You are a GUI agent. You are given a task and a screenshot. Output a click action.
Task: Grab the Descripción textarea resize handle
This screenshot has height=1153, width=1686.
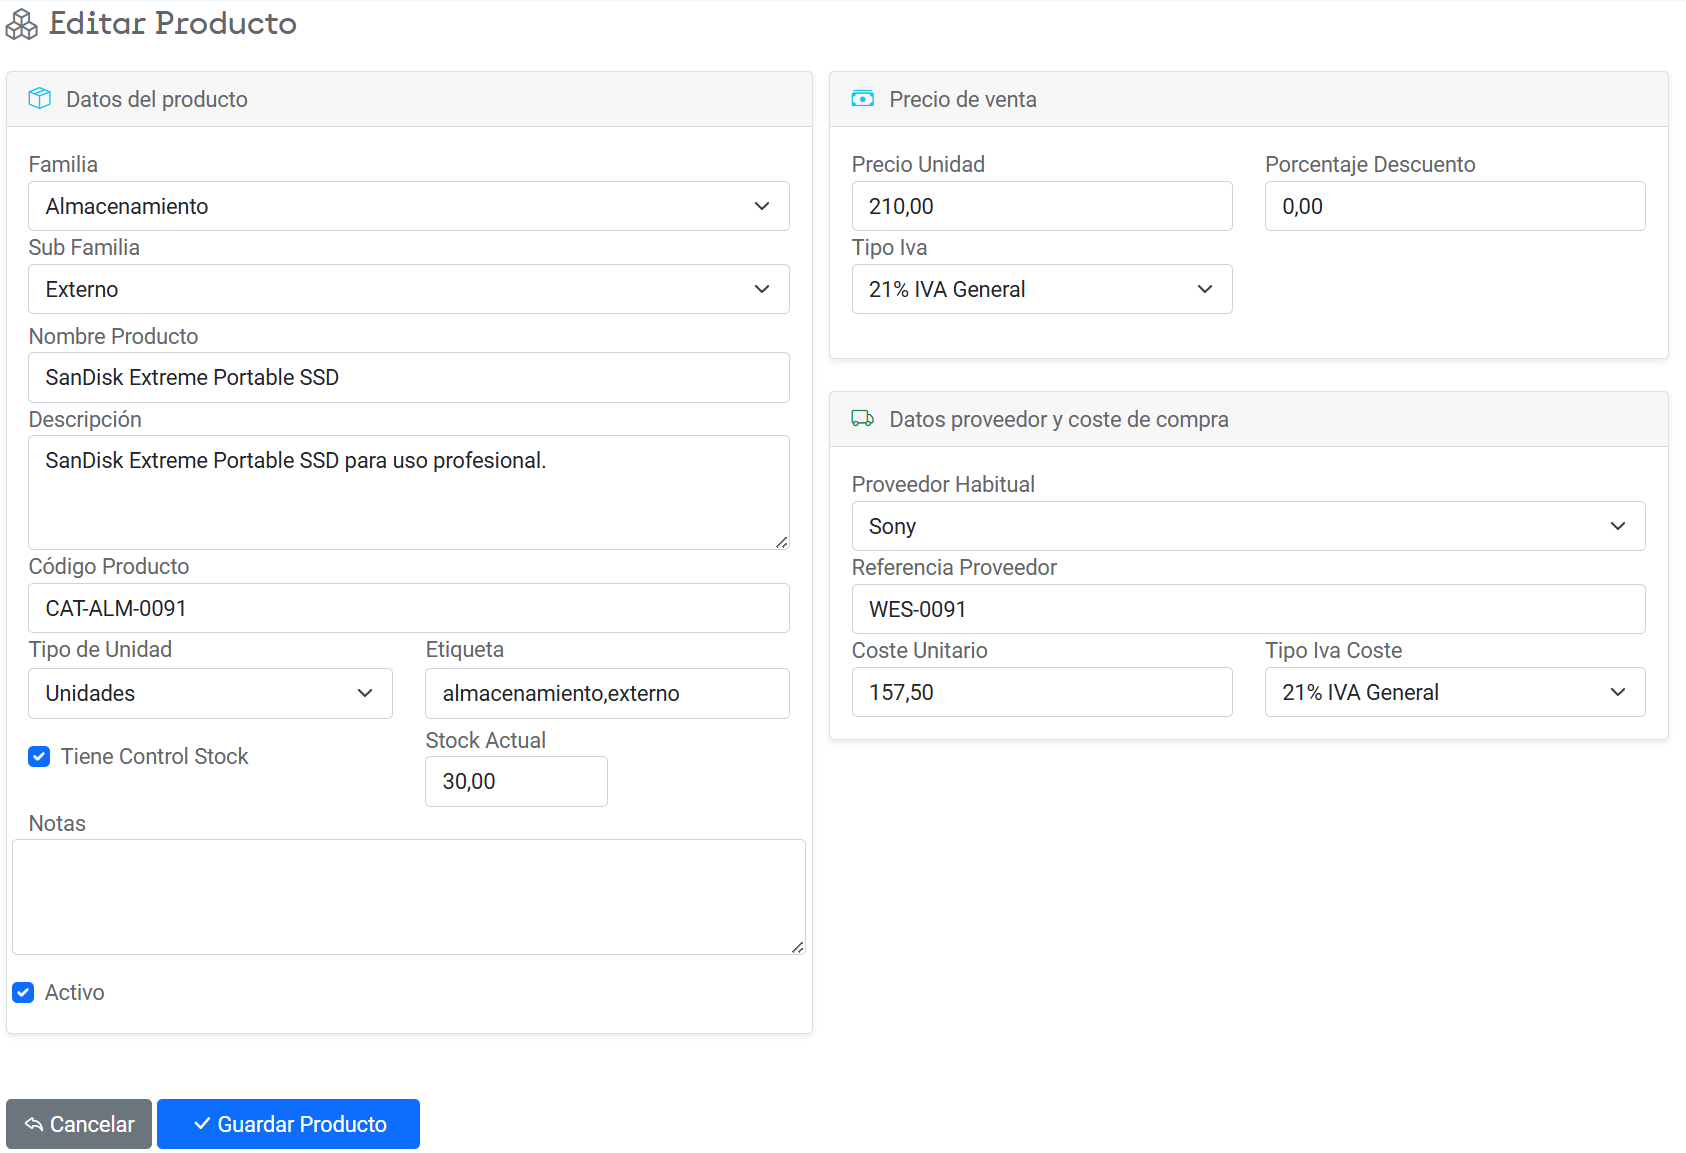pos(781,541)
